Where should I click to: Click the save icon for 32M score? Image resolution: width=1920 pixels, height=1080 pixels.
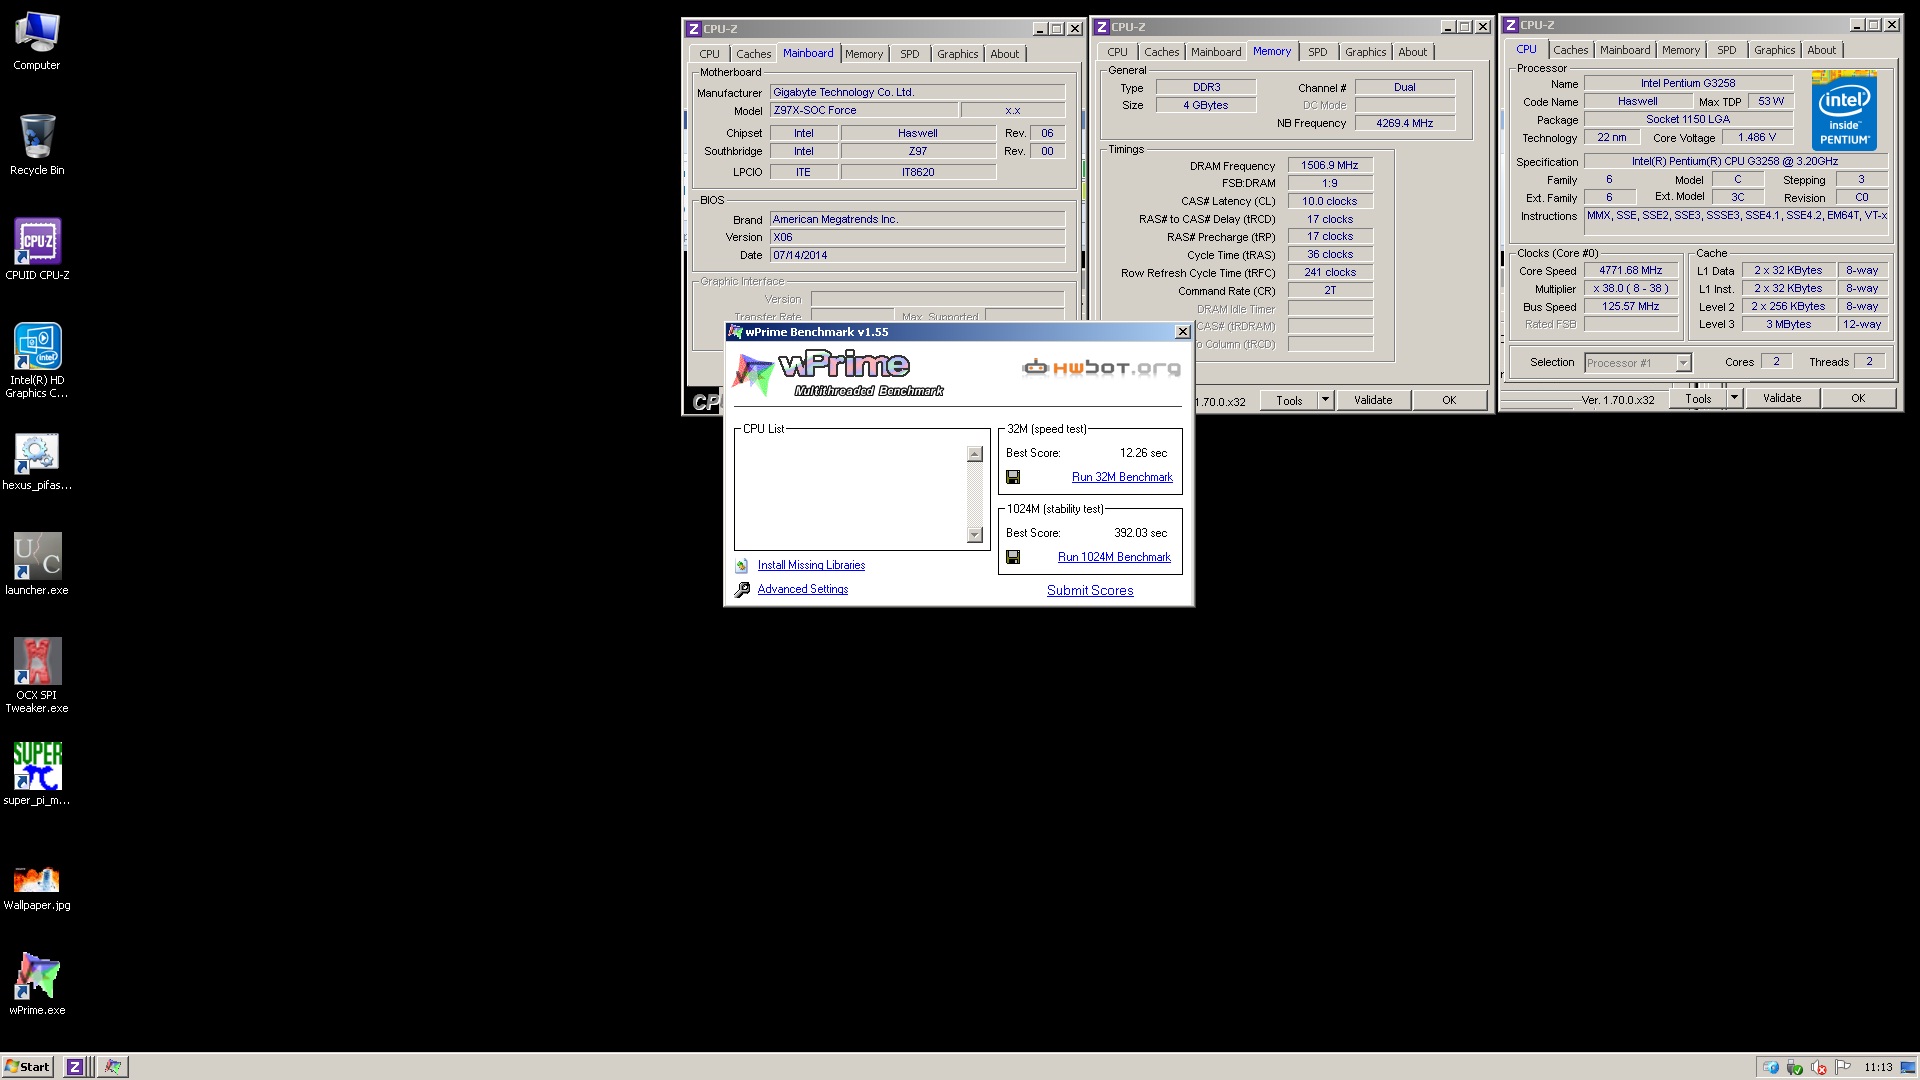(1013, 478)
